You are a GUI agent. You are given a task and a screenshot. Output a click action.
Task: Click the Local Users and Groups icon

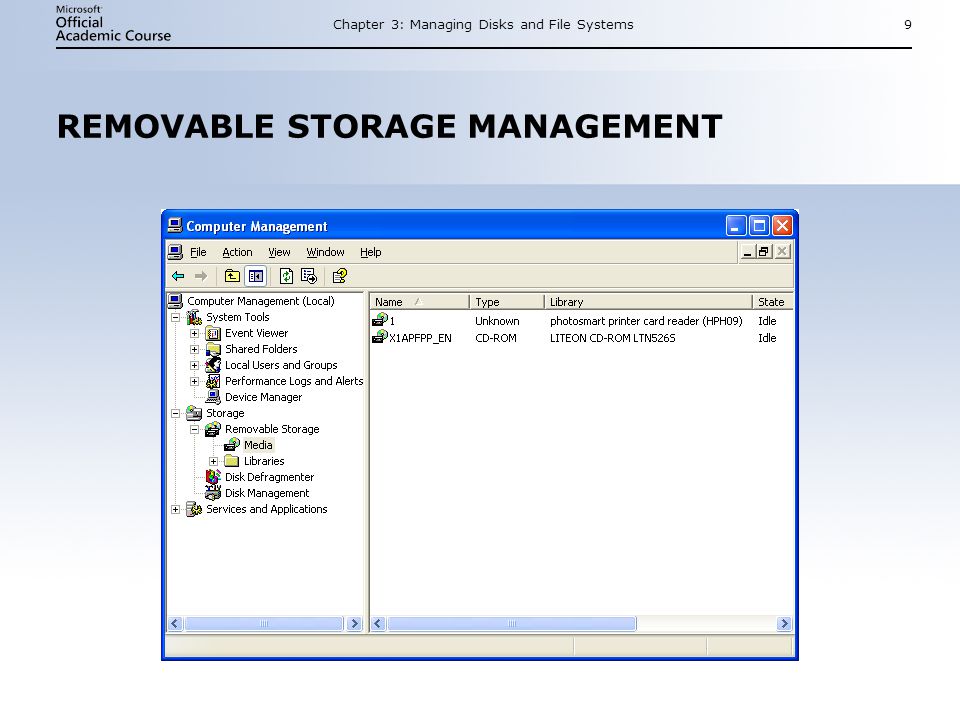[213, 365]
